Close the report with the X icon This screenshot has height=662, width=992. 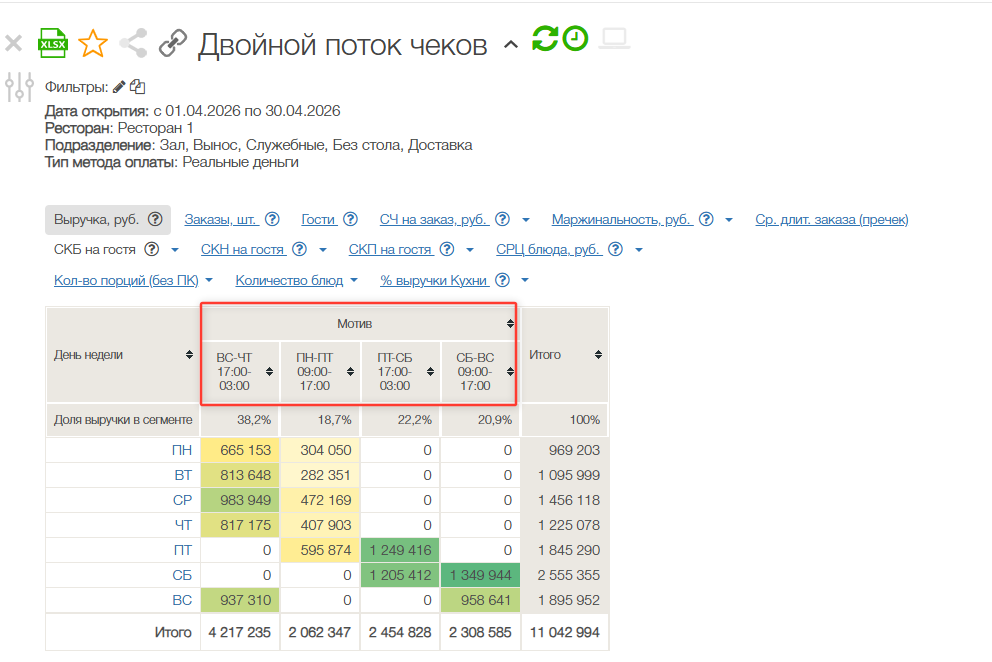[x=13, y=44]
